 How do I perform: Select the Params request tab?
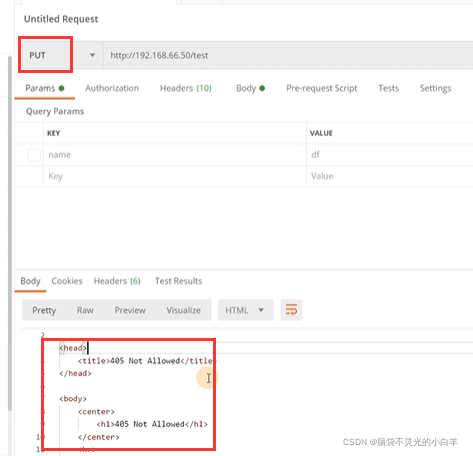tap(44, 88)
